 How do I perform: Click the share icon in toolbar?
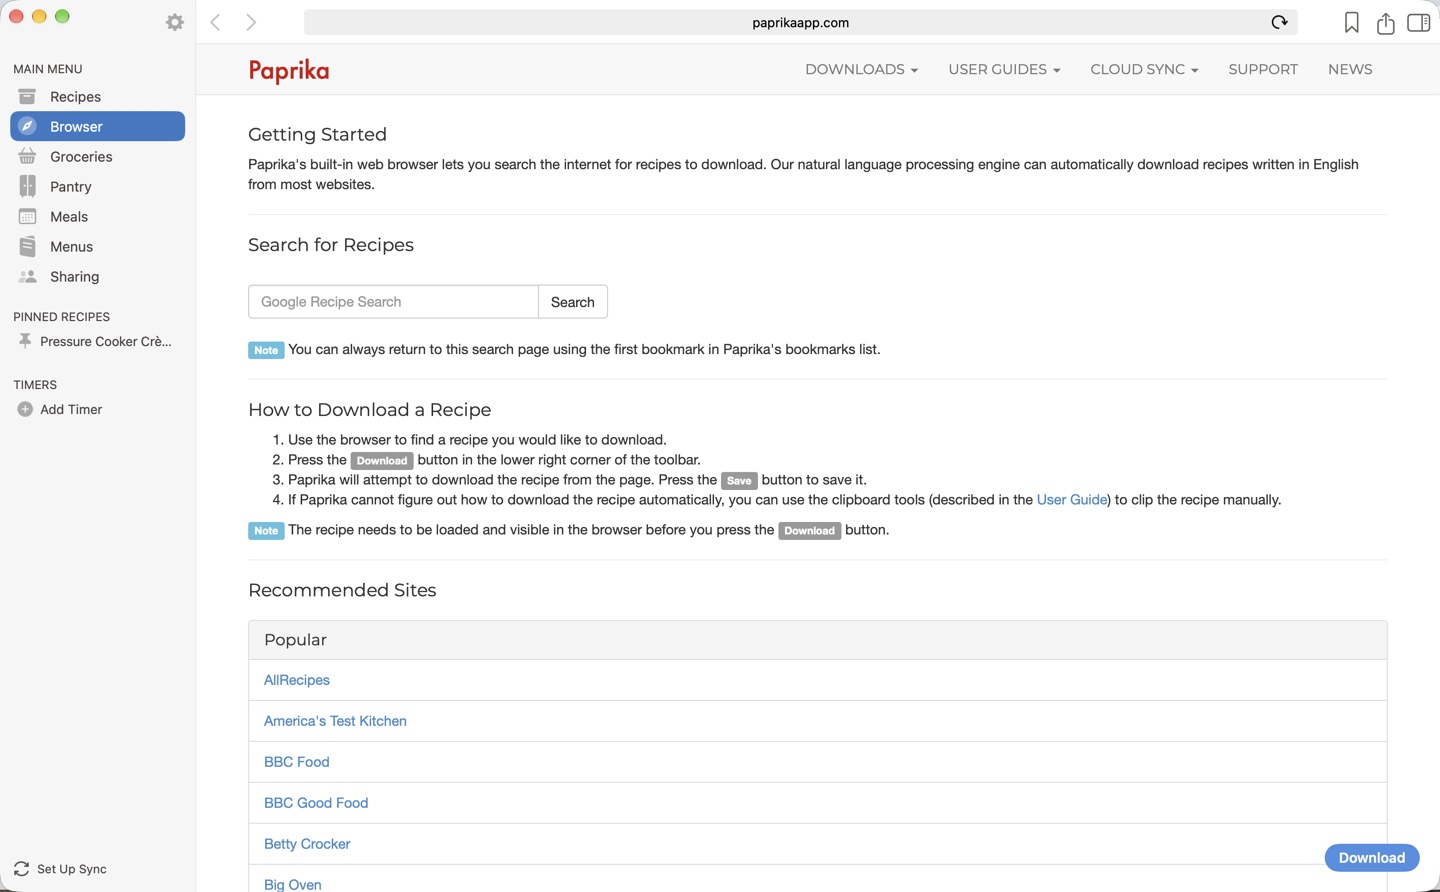click(x=1385, y=22)
